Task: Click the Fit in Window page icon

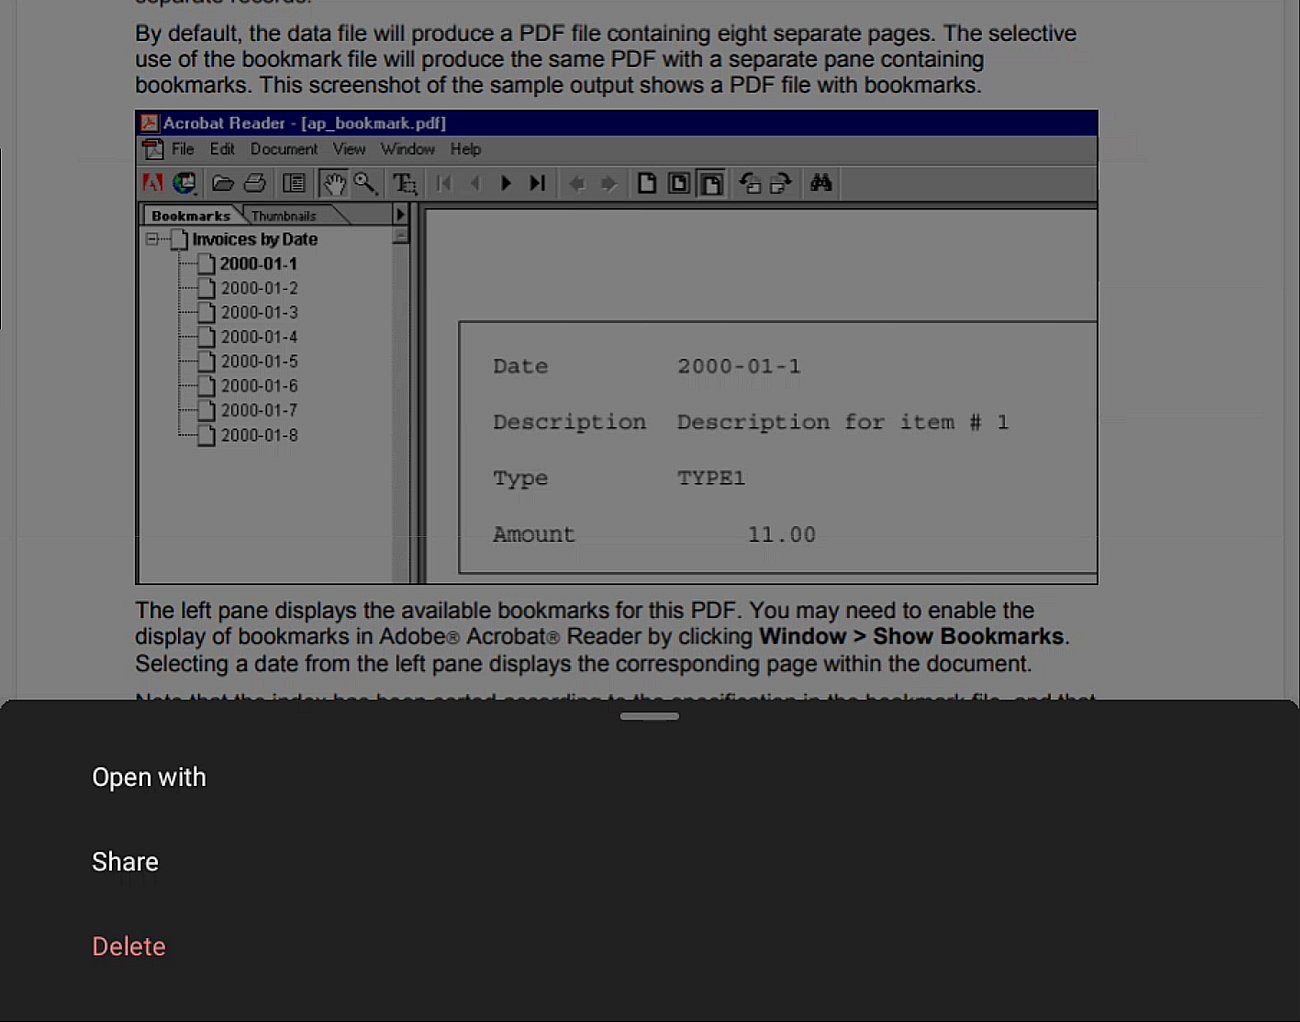Action: tap(679, 183)
